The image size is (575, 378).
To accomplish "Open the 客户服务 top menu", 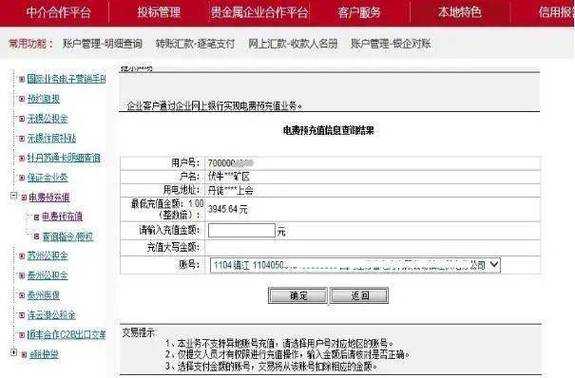I will click(359, 12).
